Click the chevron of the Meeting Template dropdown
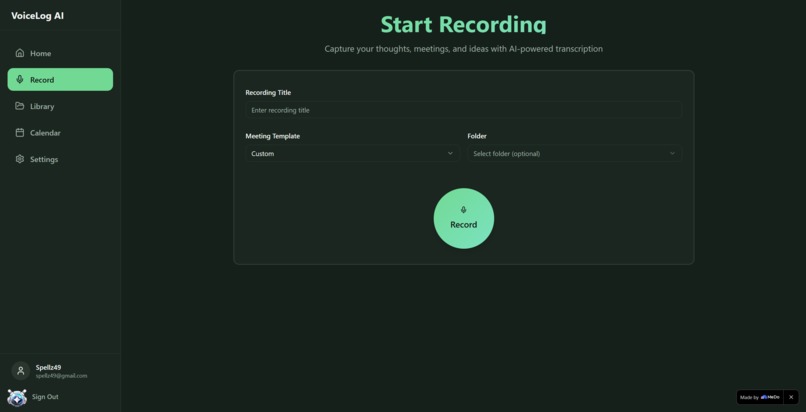The width and height of the screenshot is (806, 412). [x=450, y=154]
